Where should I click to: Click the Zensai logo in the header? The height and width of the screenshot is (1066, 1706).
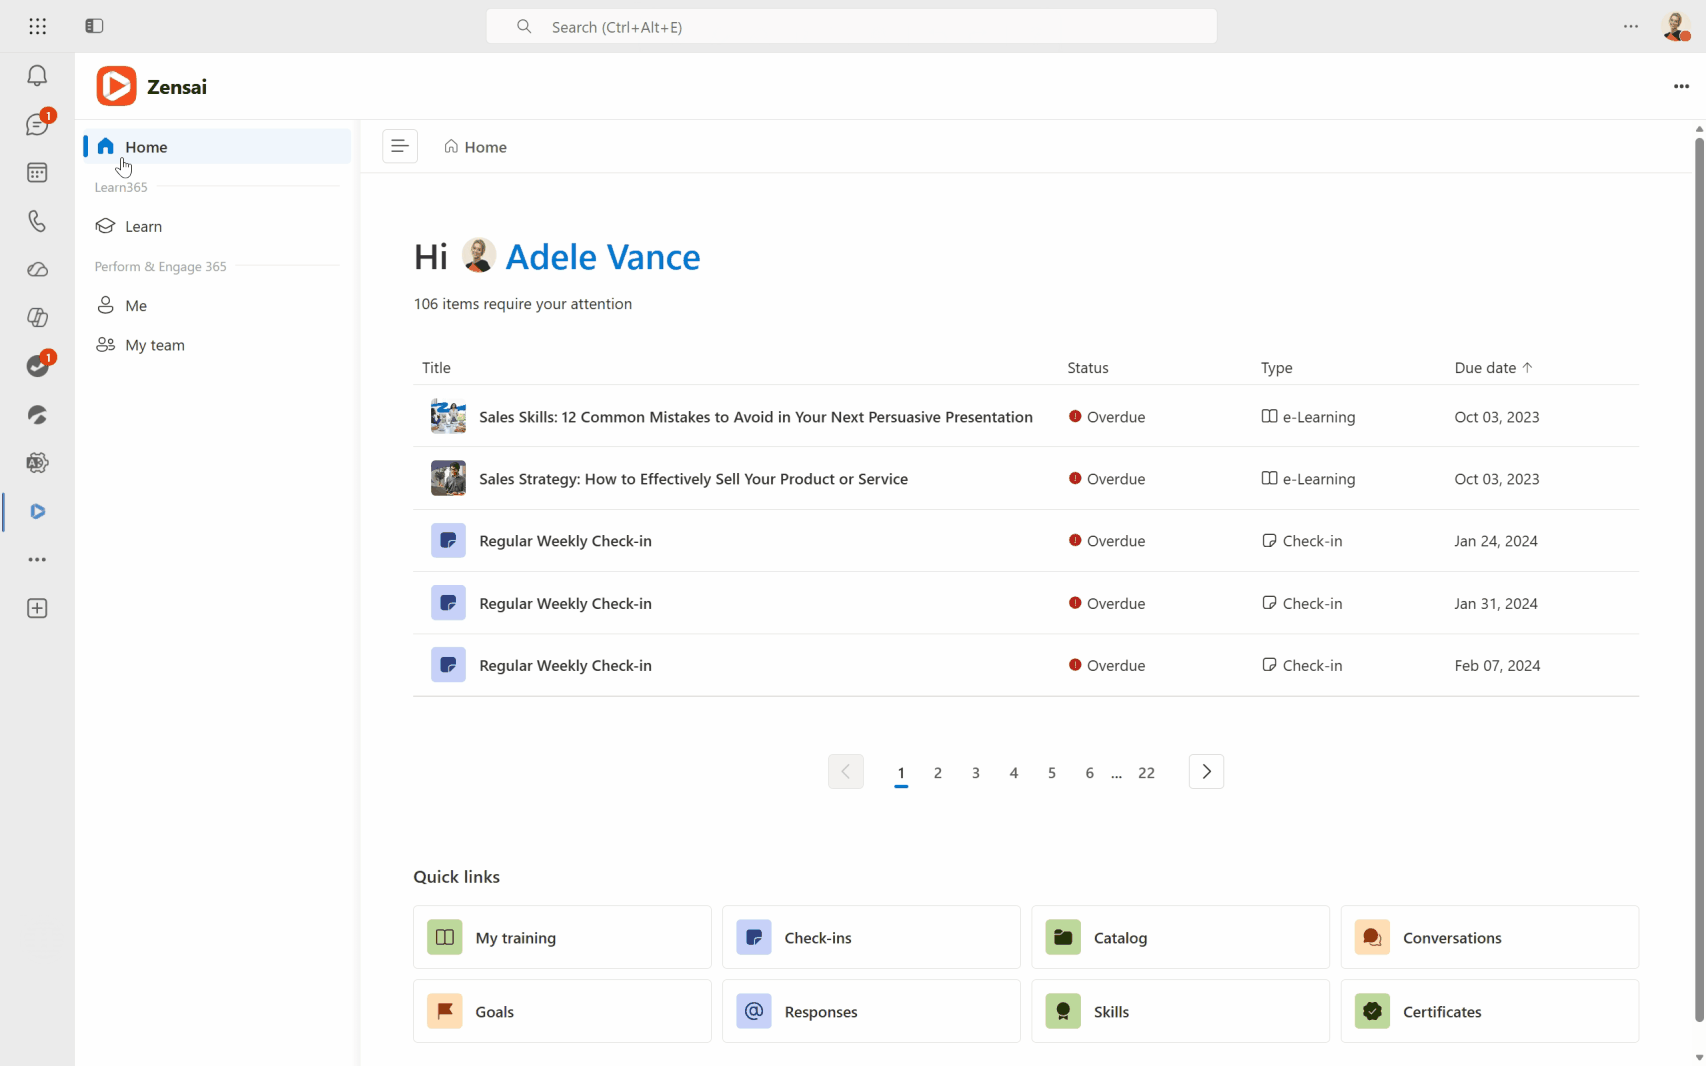tap(116, 86)
